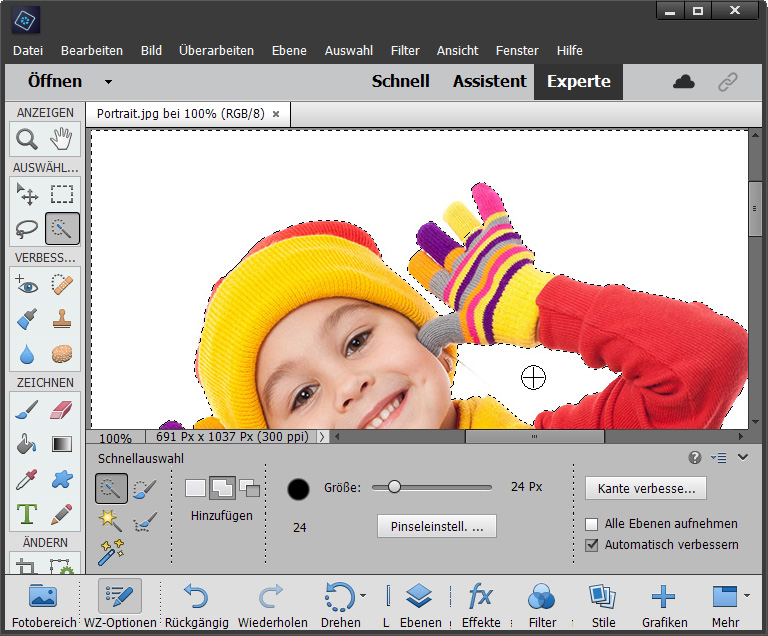The height and width of the screenshot is (636, 768).
Task: Open the Ebenen layers panel
Action: click(x=419, y=598)
